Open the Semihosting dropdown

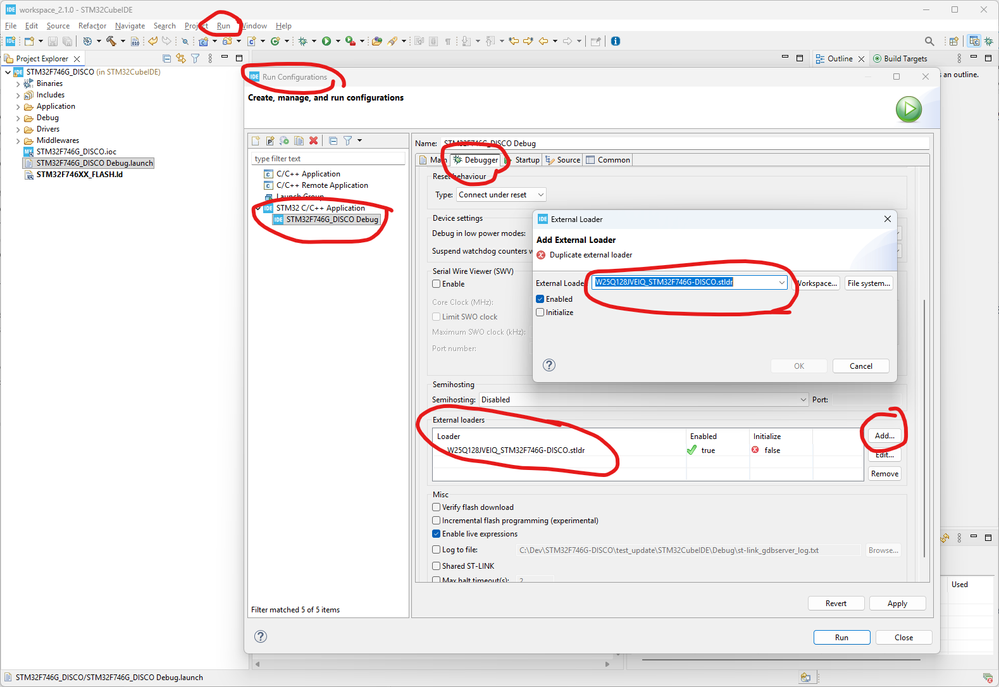pos(643,400)
